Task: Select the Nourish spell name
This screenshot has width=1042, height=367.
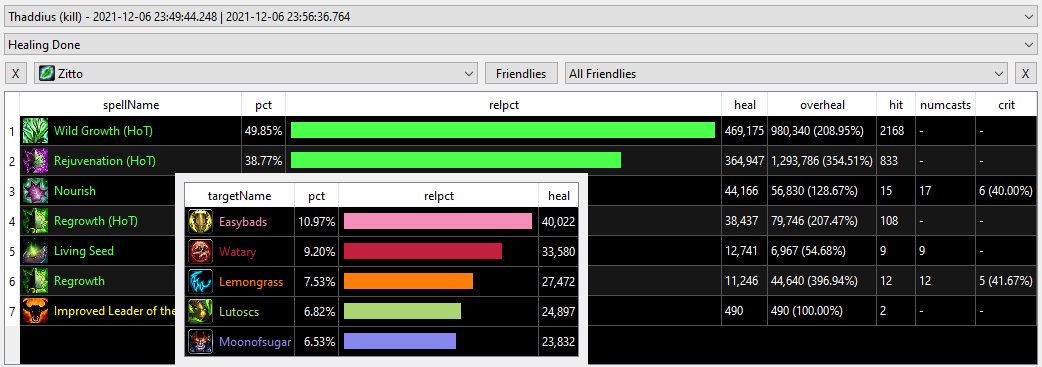Action: 74,191
